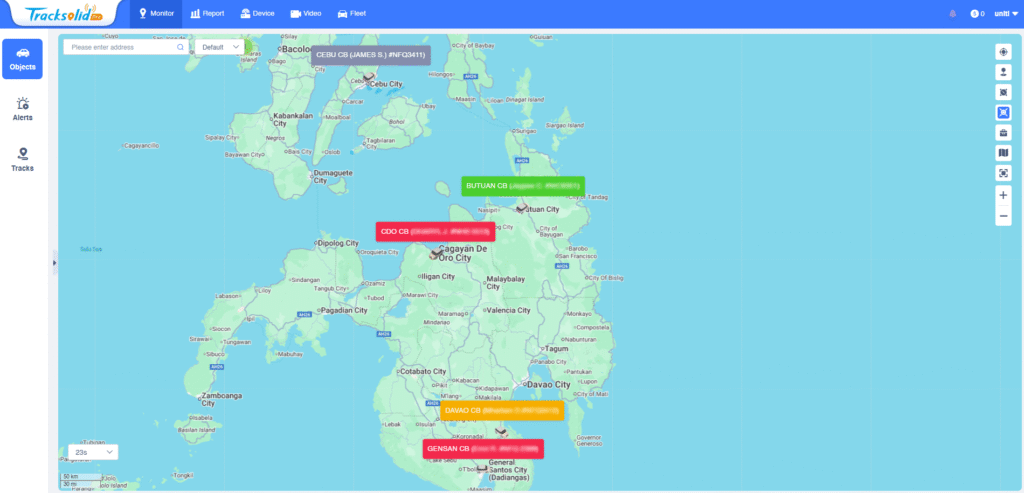The image size is (1024, 493).
Task: Toggle the highlighted fullscreen map button
Action: (1003, 113)
